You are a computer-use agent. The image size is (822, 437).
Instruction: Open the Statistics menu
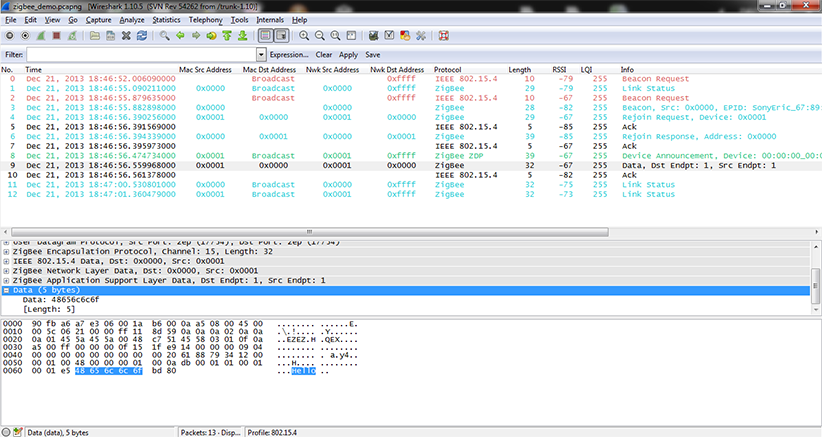coord(166,19)
